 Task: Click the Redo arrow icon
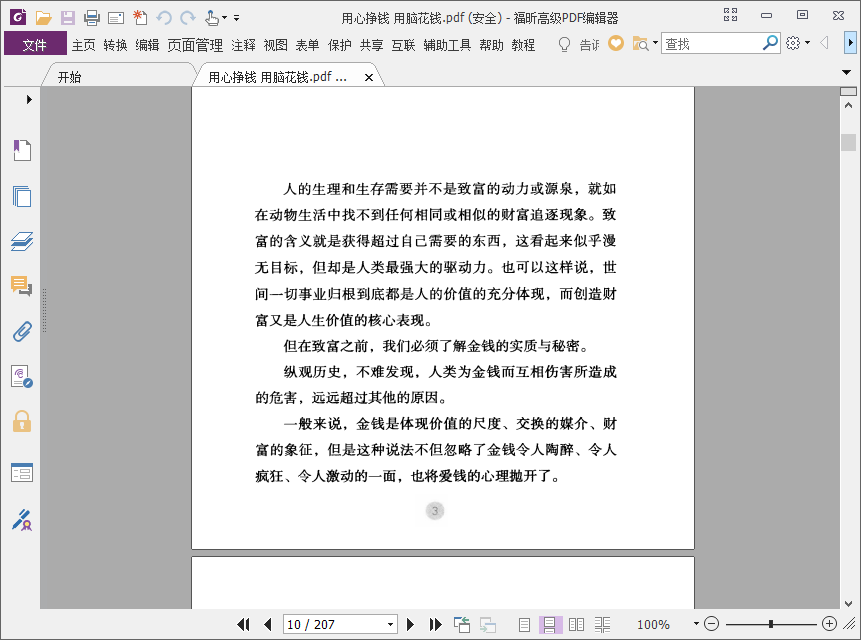tap(188, 18)
